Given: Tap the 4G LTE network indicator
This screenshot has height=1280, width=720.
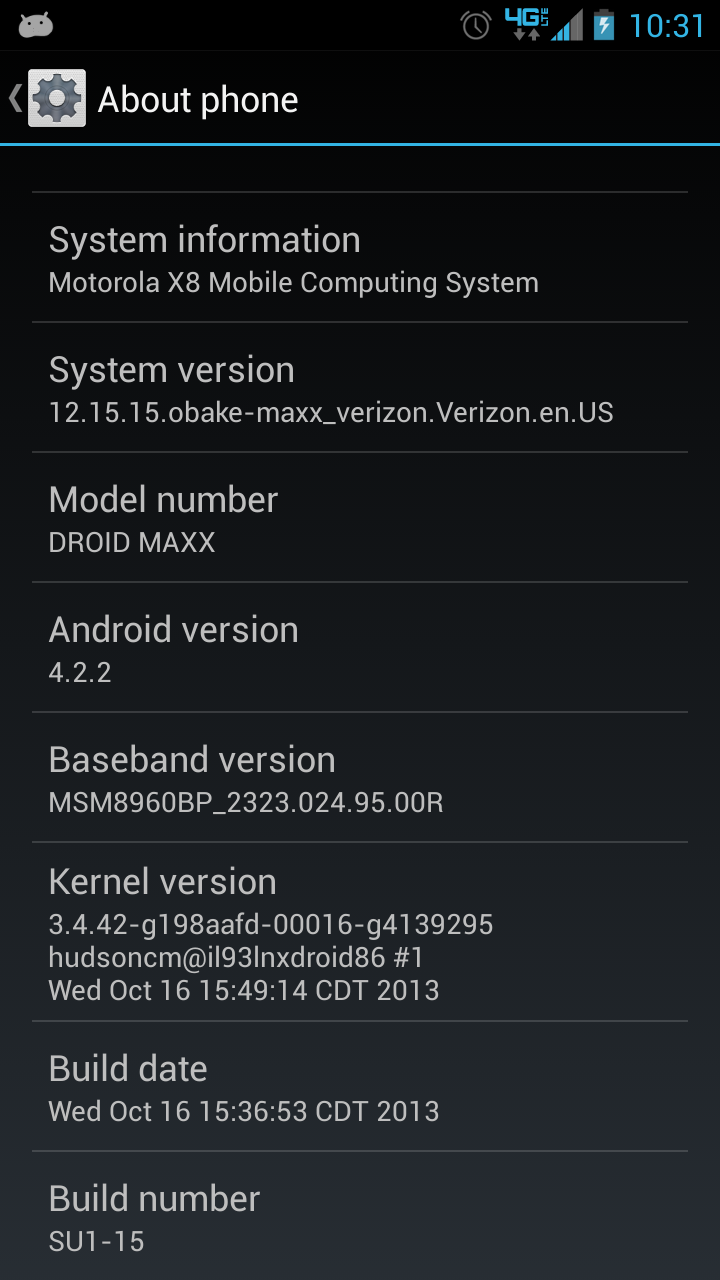Looking at the screenshot, I should click(526, 24).
